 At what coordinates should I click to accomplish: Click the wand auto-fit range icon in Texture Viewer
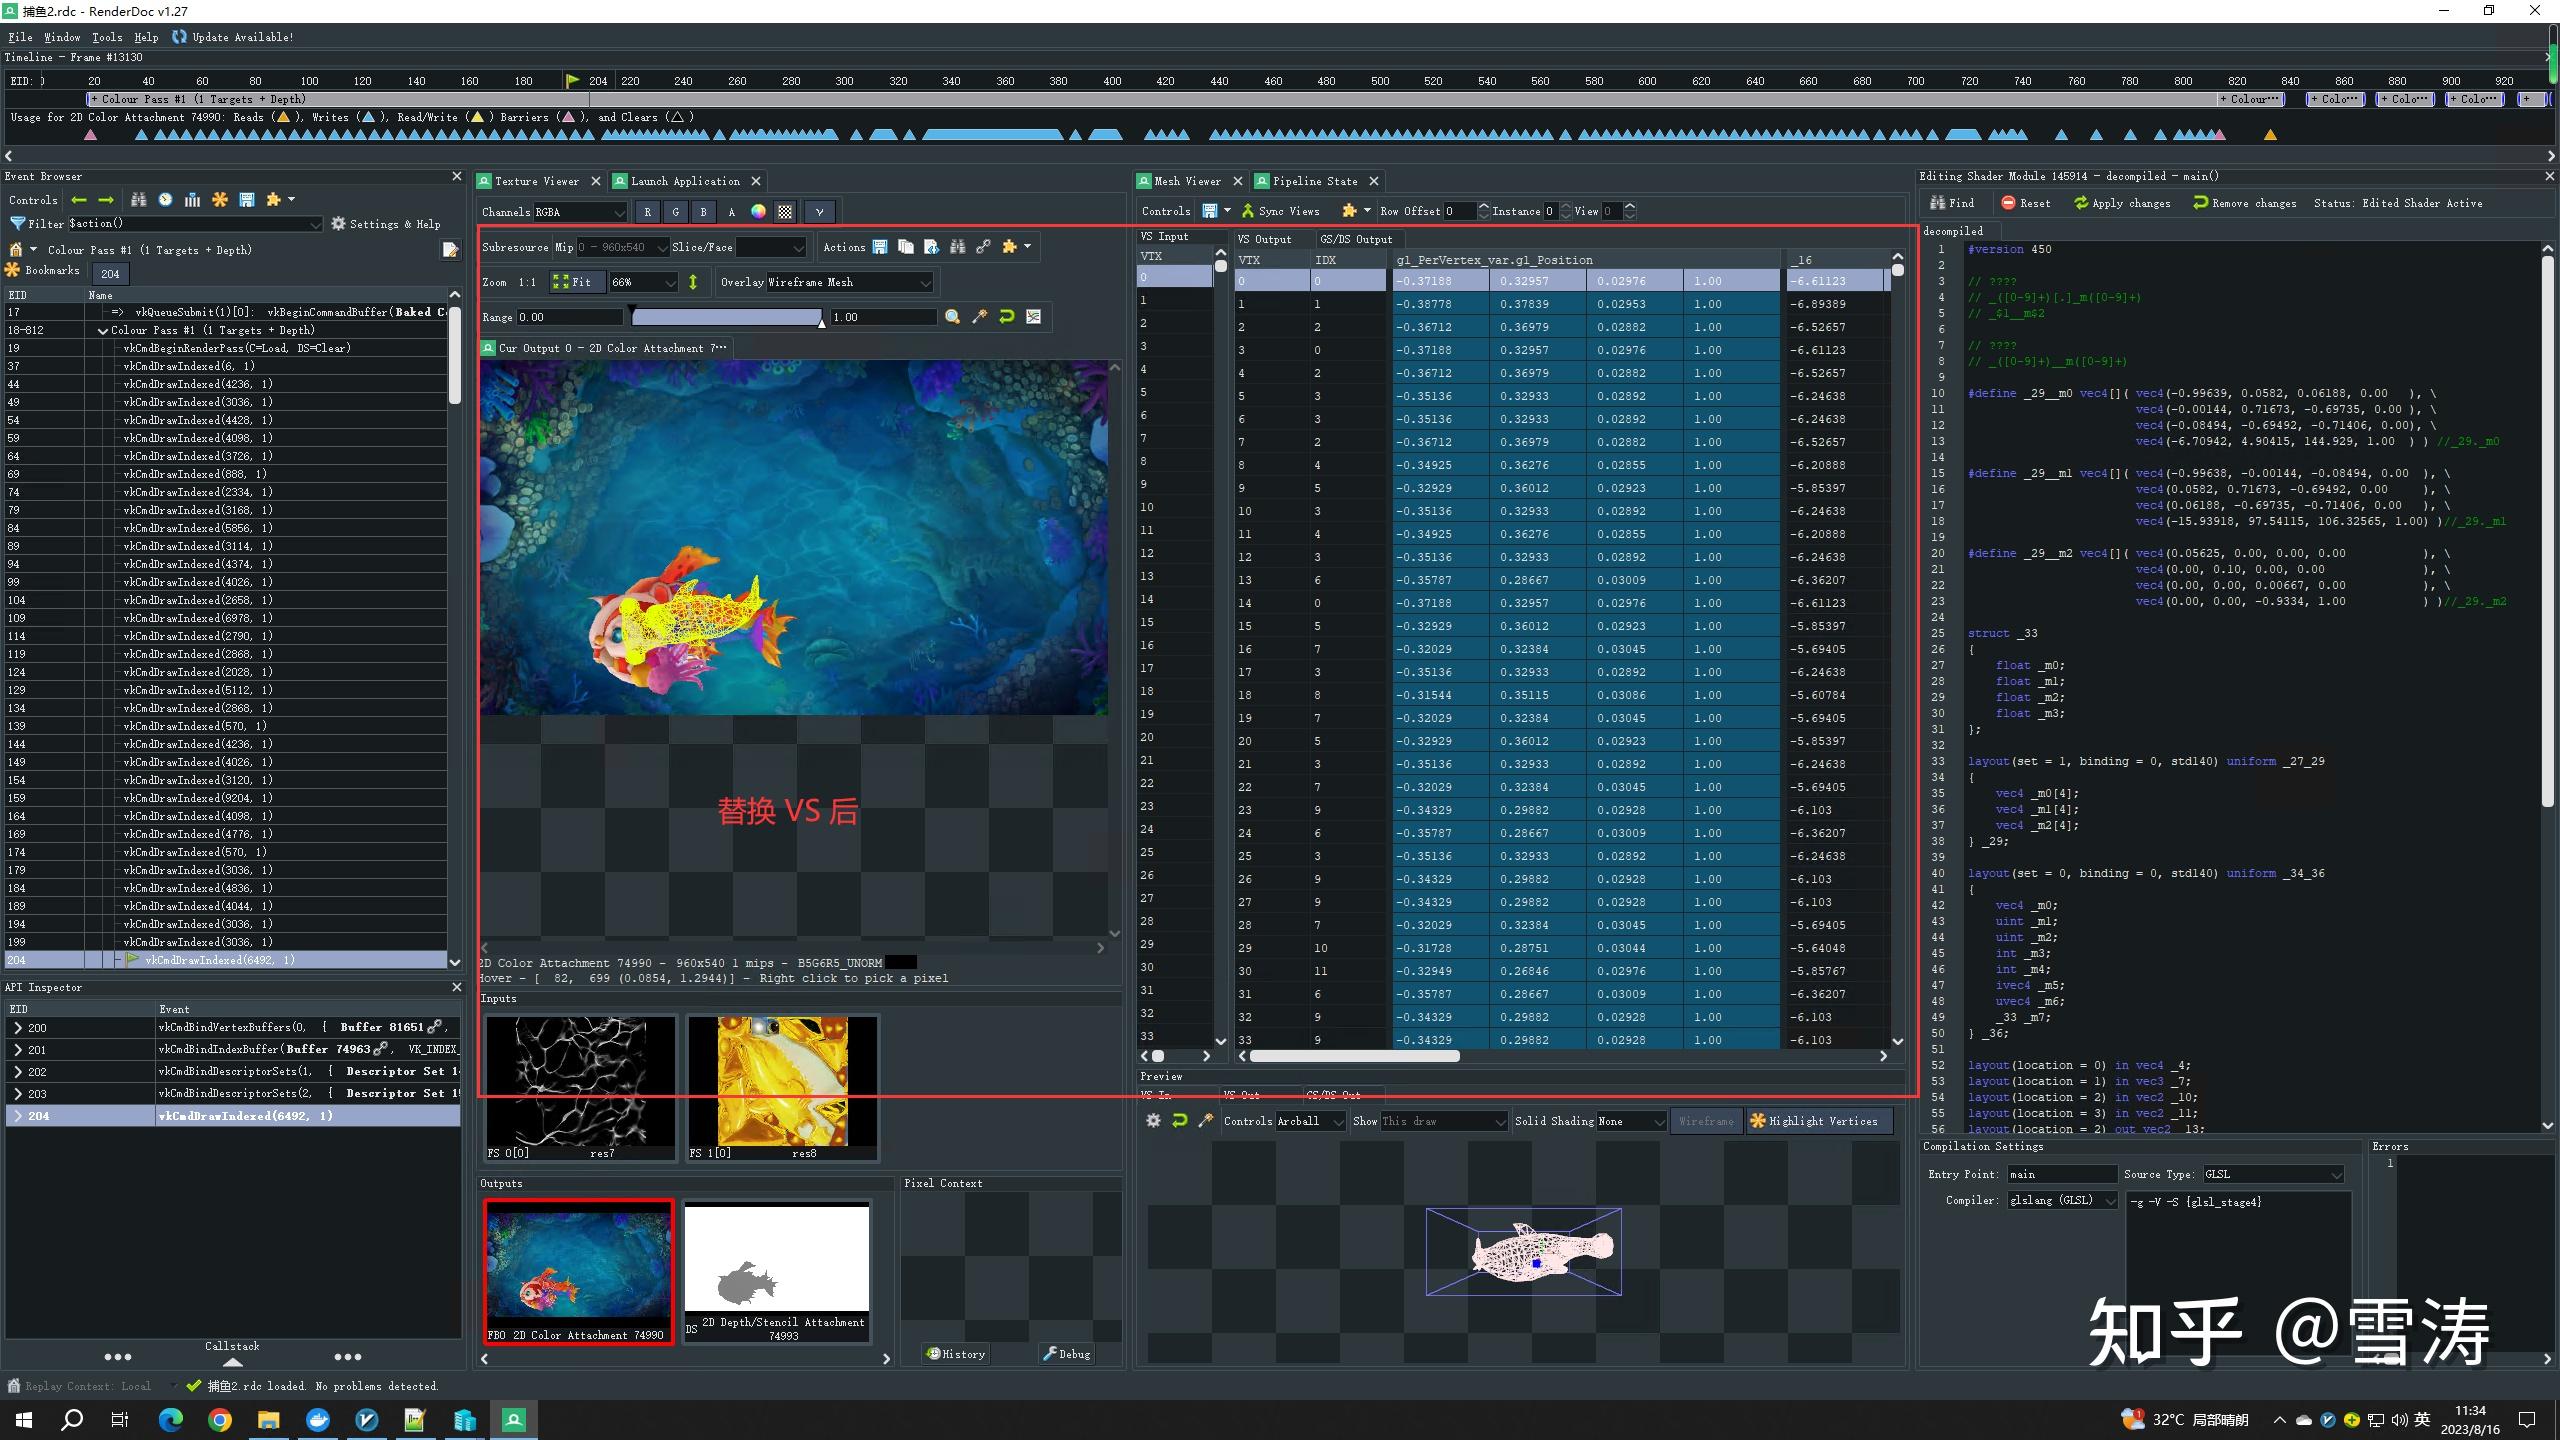(x=979, y=317)
